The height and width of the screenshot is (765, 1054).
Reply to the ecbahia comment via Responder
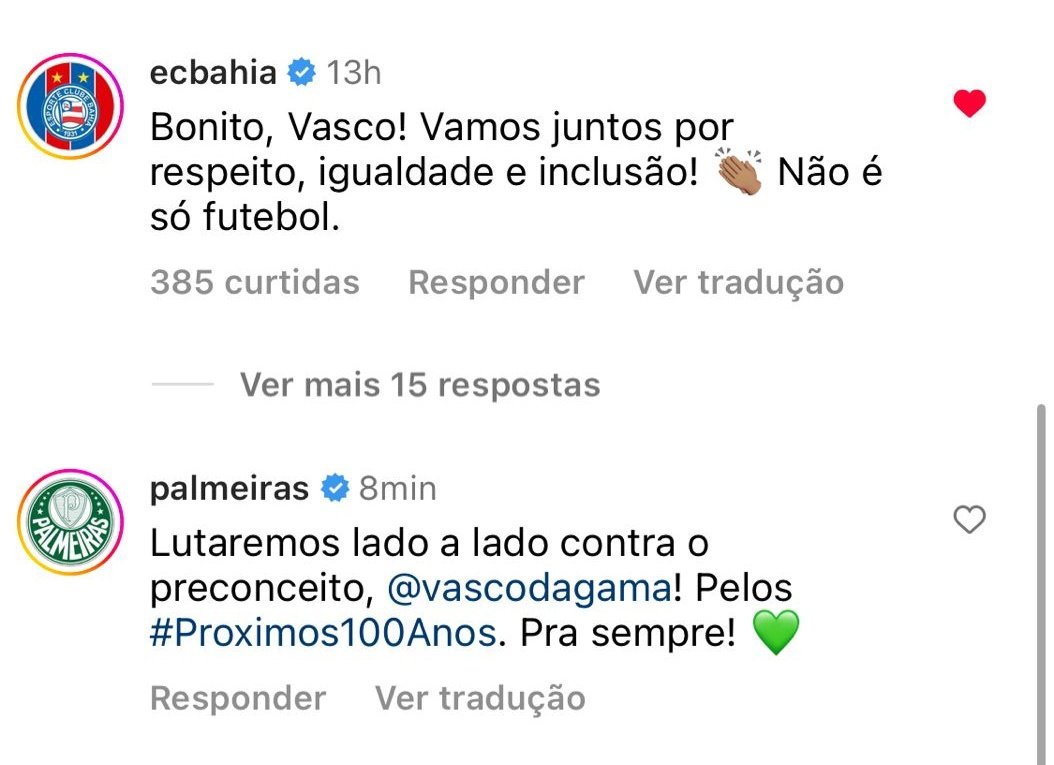(x=496, y=282)
